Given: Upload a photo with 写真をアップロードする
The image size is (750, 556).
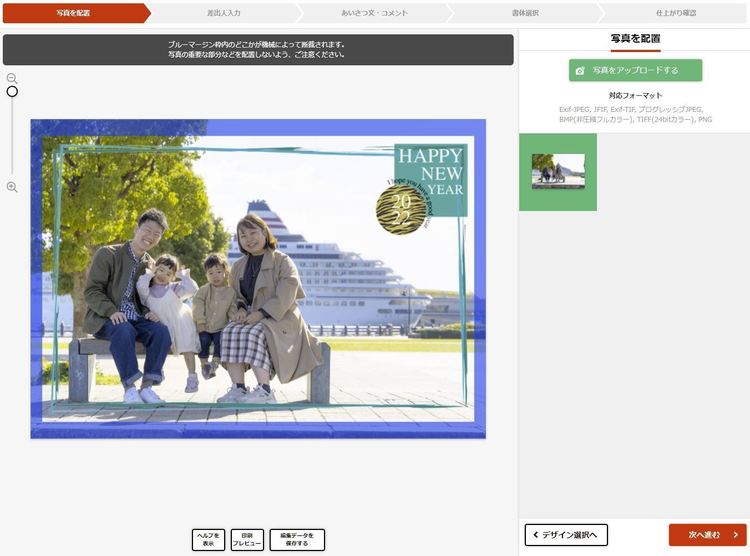Looking at the screenshot, I should 635,71.
